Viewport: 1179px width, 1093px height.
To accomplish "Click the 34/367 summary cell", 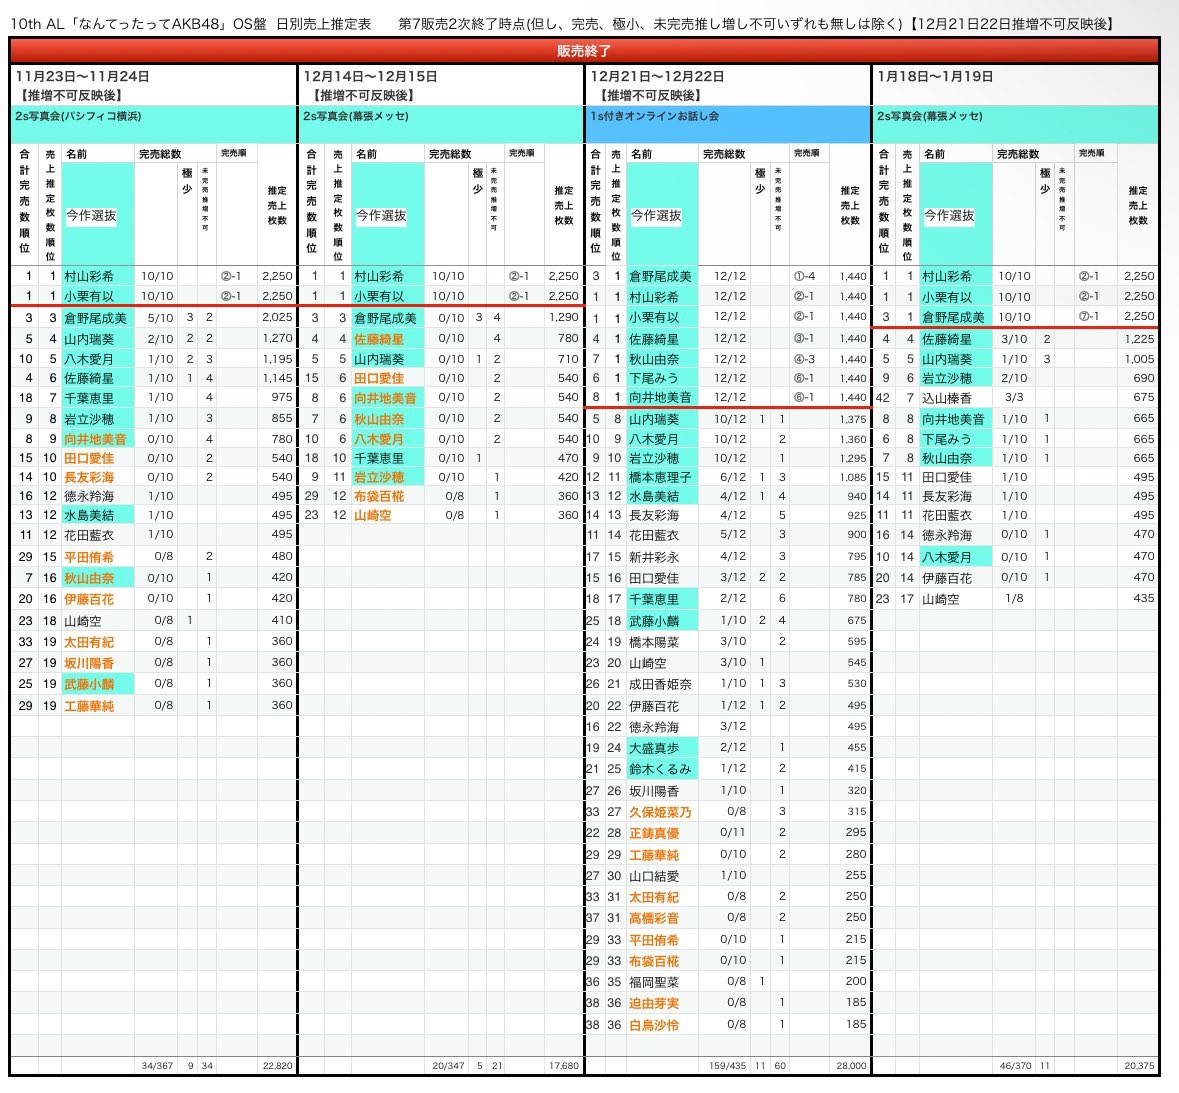I will [157, 1065].
